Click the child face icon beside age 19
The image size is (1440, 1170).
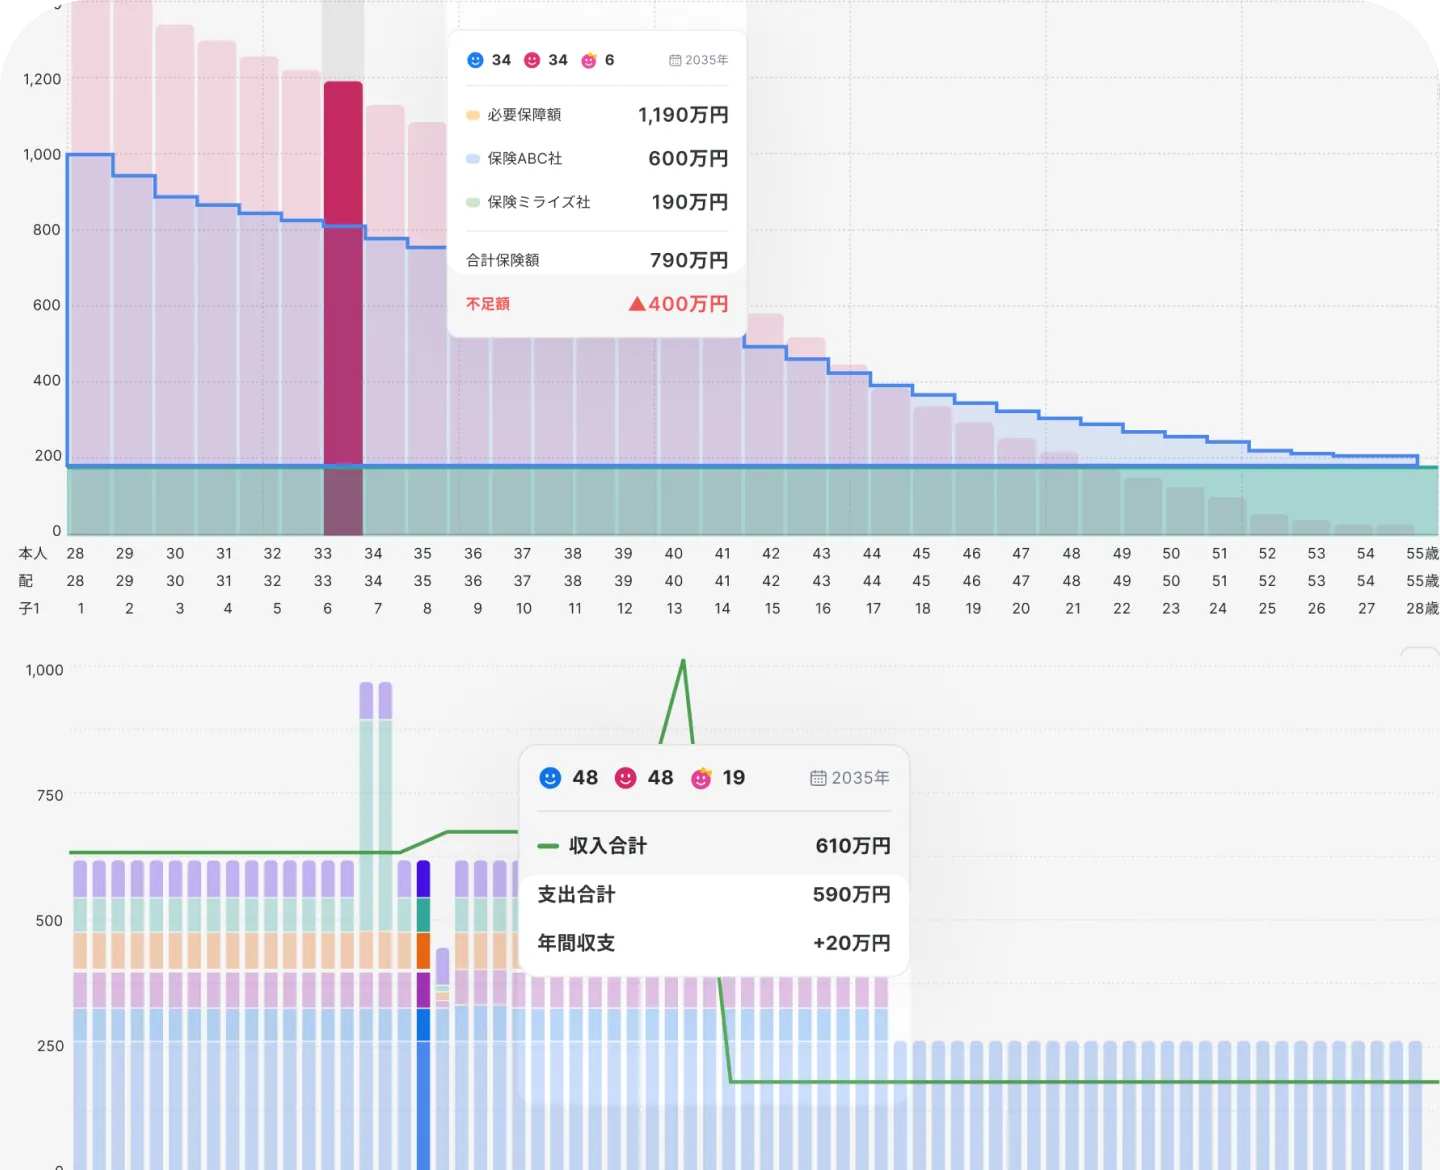(x=701, y=778)
